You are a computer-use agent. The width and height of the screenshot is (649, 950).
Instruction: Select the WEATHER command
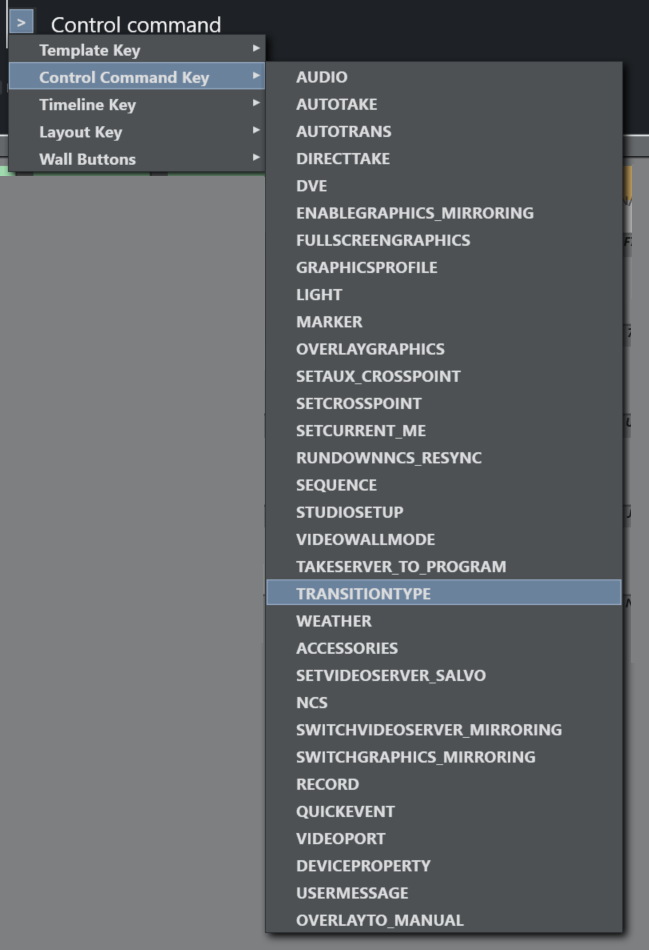pos(334,621)
